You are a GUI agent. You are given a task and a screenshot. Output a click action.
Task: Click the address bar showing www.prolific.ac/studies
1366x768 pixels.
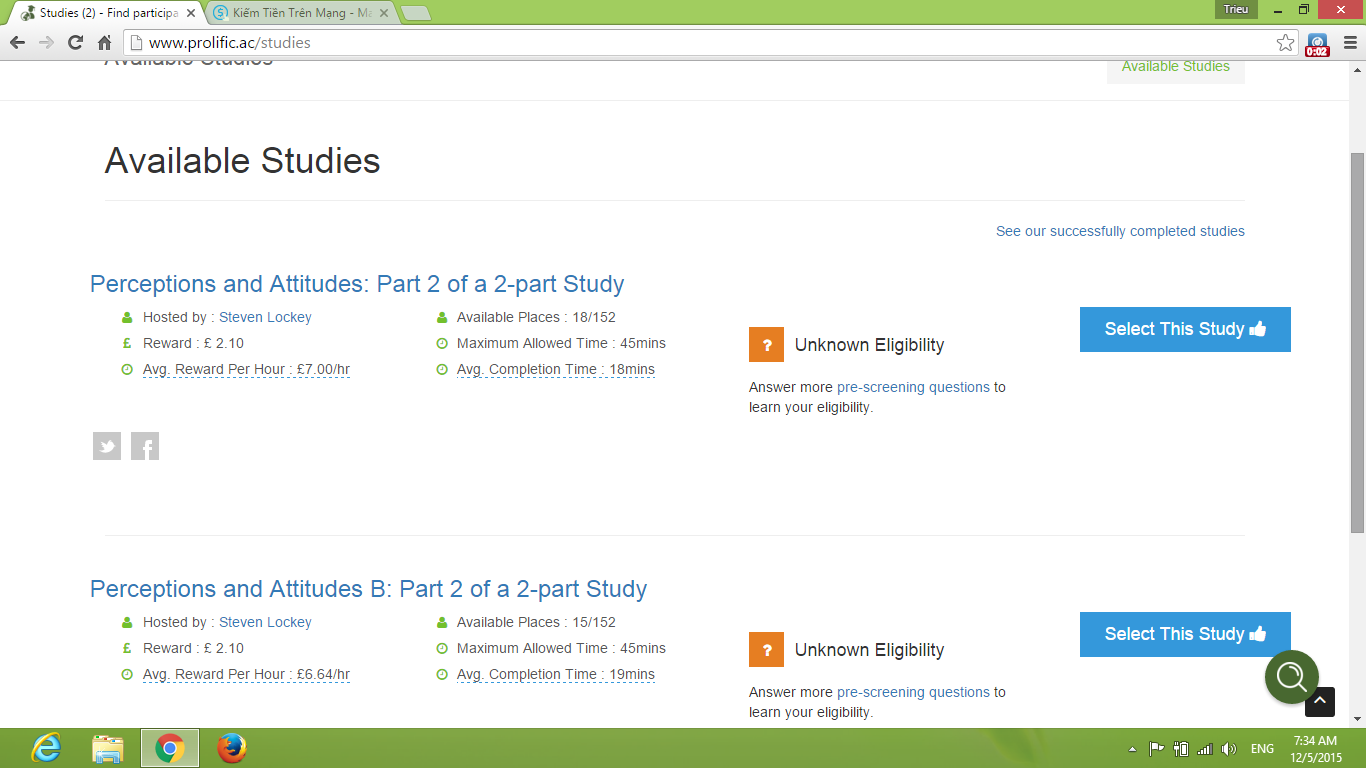pos(710,43)
